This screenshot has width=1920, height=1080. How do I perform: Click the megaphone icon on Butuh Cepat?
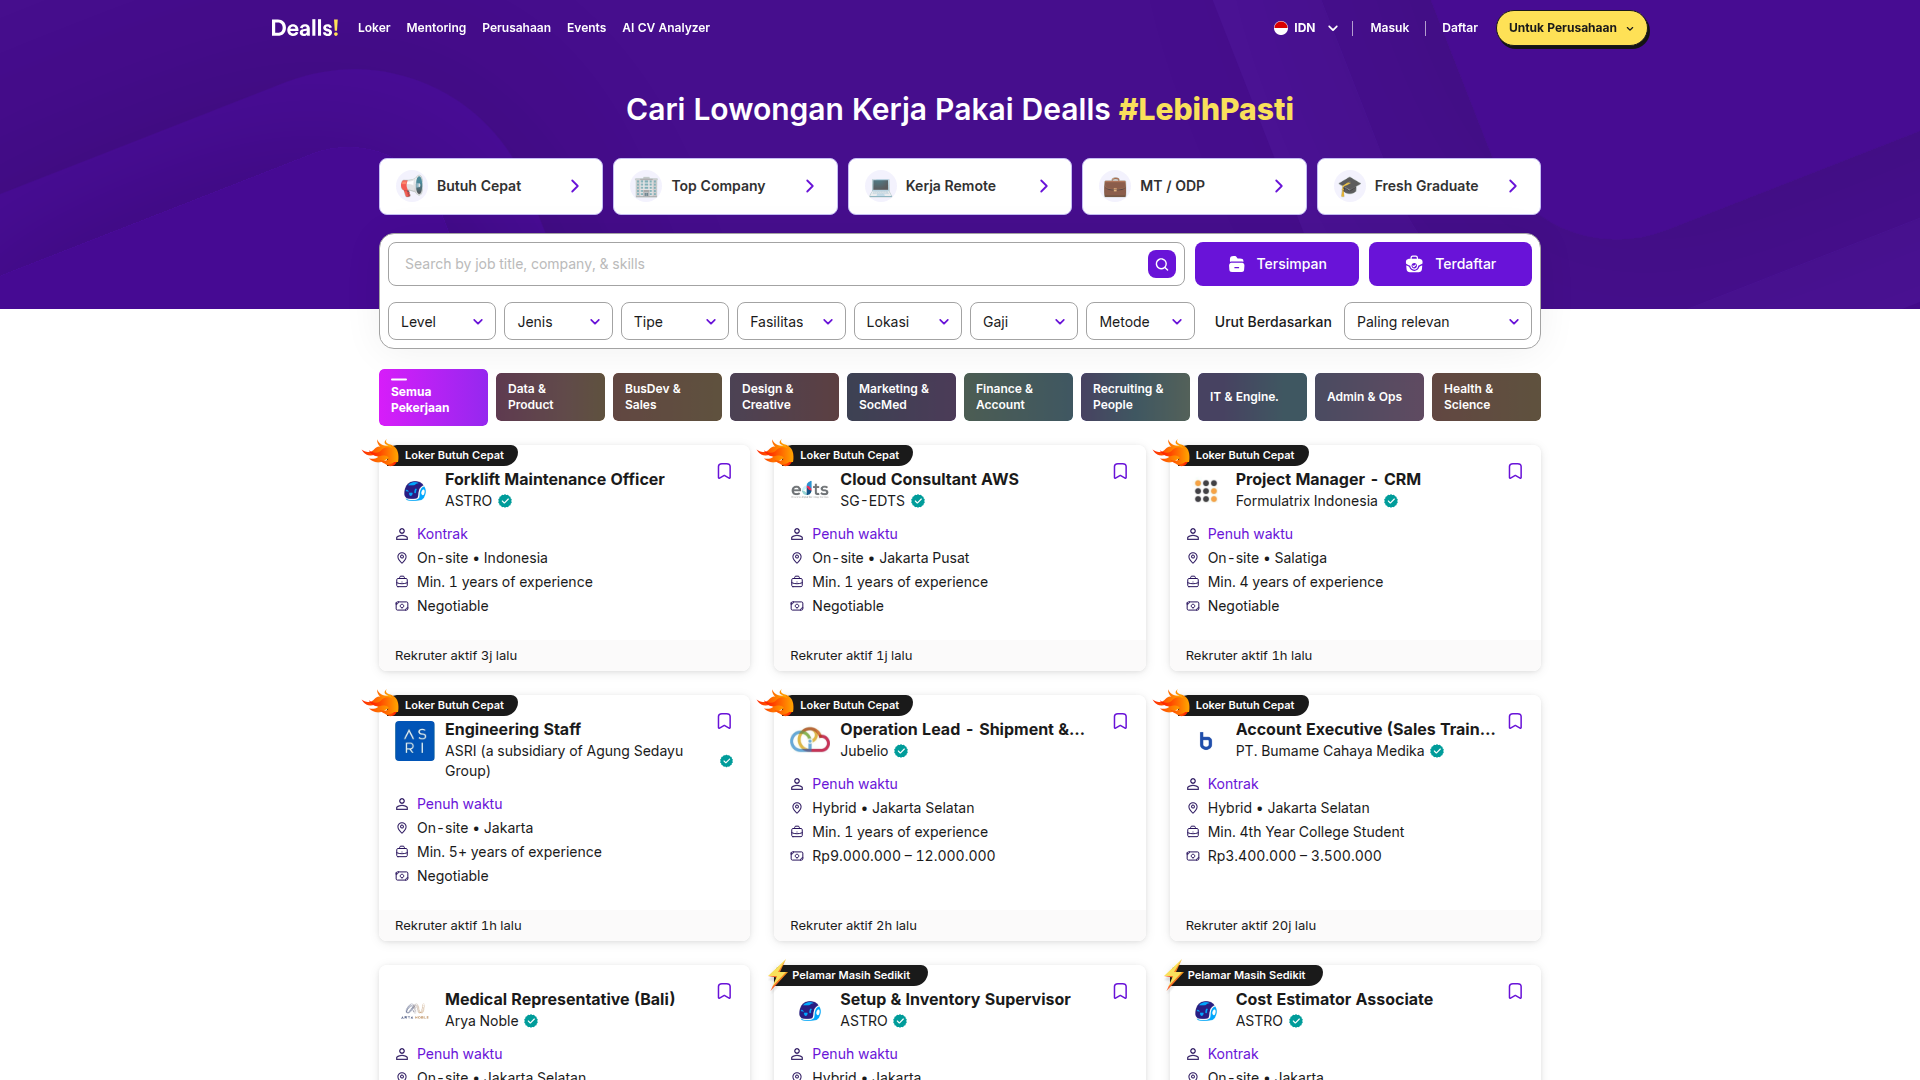pyautogui.click(x=412, y=186)
